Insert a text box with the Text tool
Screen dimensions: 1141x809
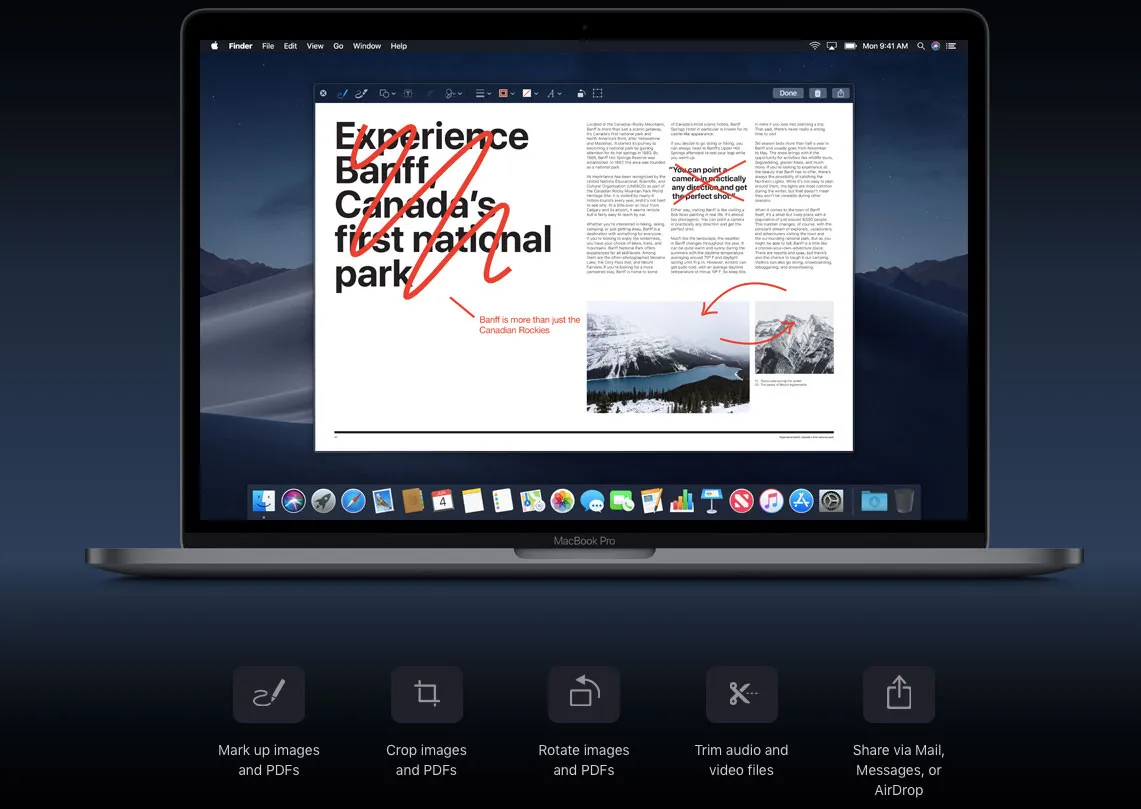tap(406, 92)
